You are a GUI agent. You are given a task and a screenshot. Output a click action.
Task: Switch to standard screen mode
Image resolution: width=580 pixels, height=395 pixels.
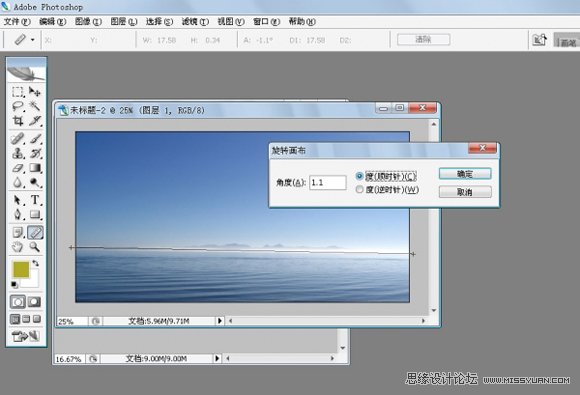[x=15, y=319]
